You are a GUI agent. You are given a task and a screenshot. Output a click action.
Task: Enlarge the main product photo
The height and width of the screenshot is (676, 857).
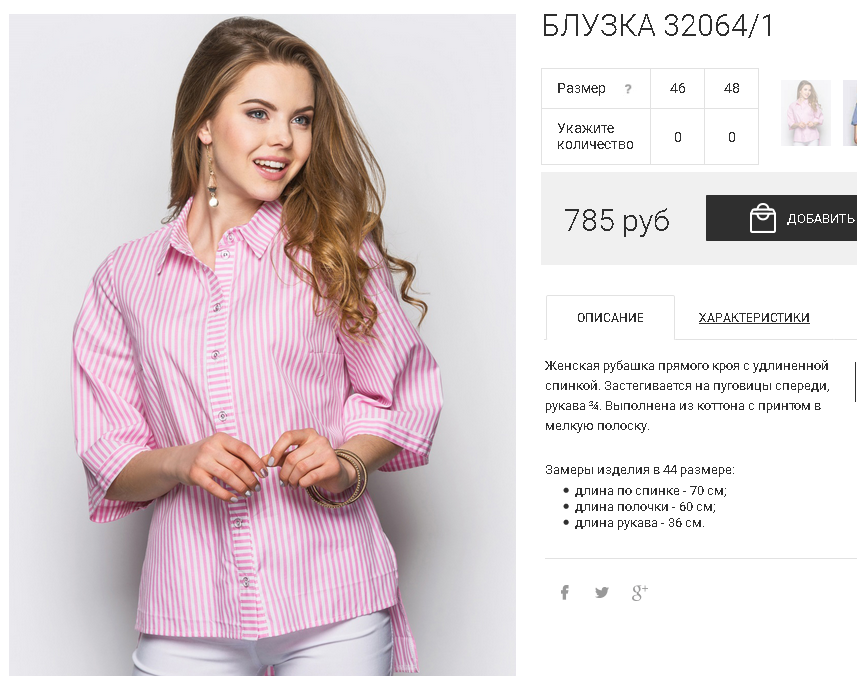coord(262,344)
